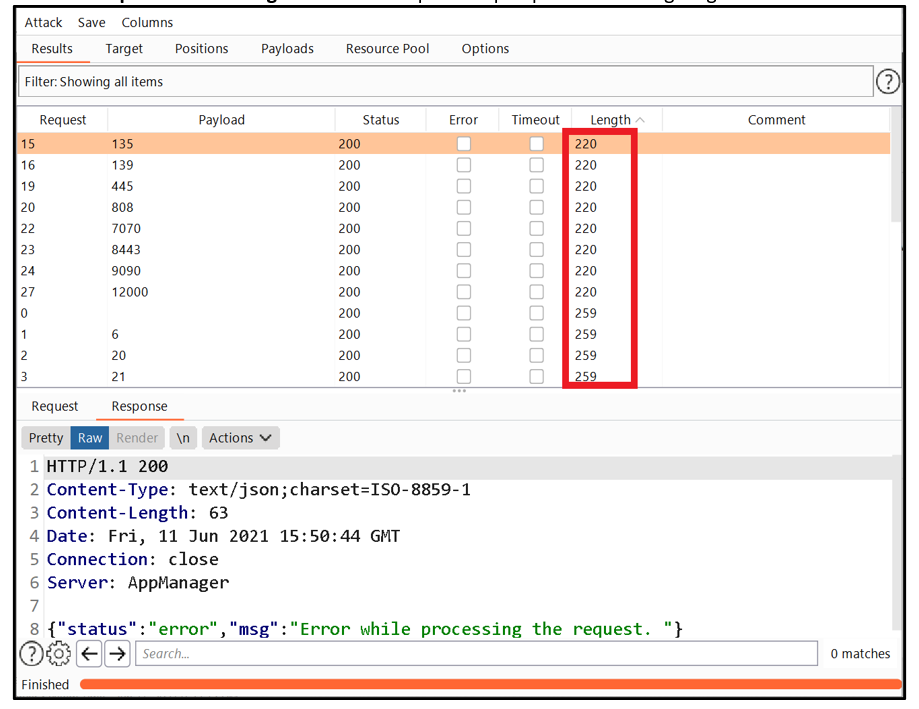The width and height of the screenshot is (919, 709).
Task: Toggle Timeout checkbox for payload 135 row
Action: (536, 144)
